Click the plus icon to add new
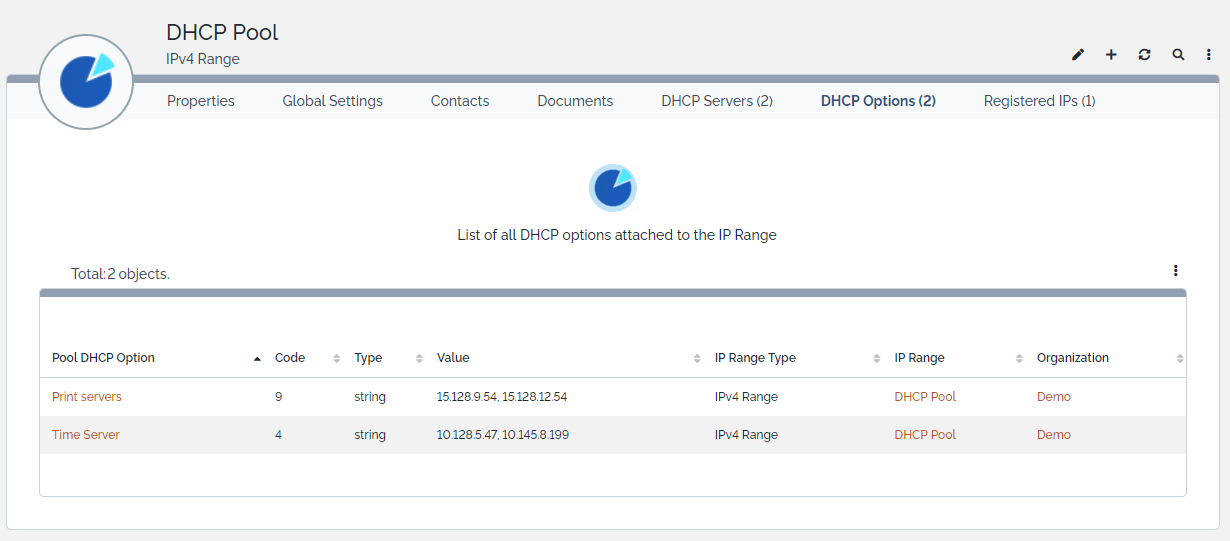The width and height of the screenshot is (1230, 541). [x=1111, y=55]
